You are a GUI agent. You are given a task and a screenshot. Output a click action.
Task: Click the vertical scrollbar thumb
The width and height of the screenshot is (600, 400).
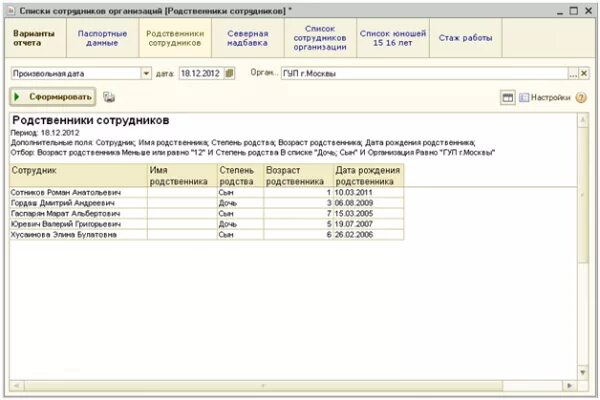point(582,195)
